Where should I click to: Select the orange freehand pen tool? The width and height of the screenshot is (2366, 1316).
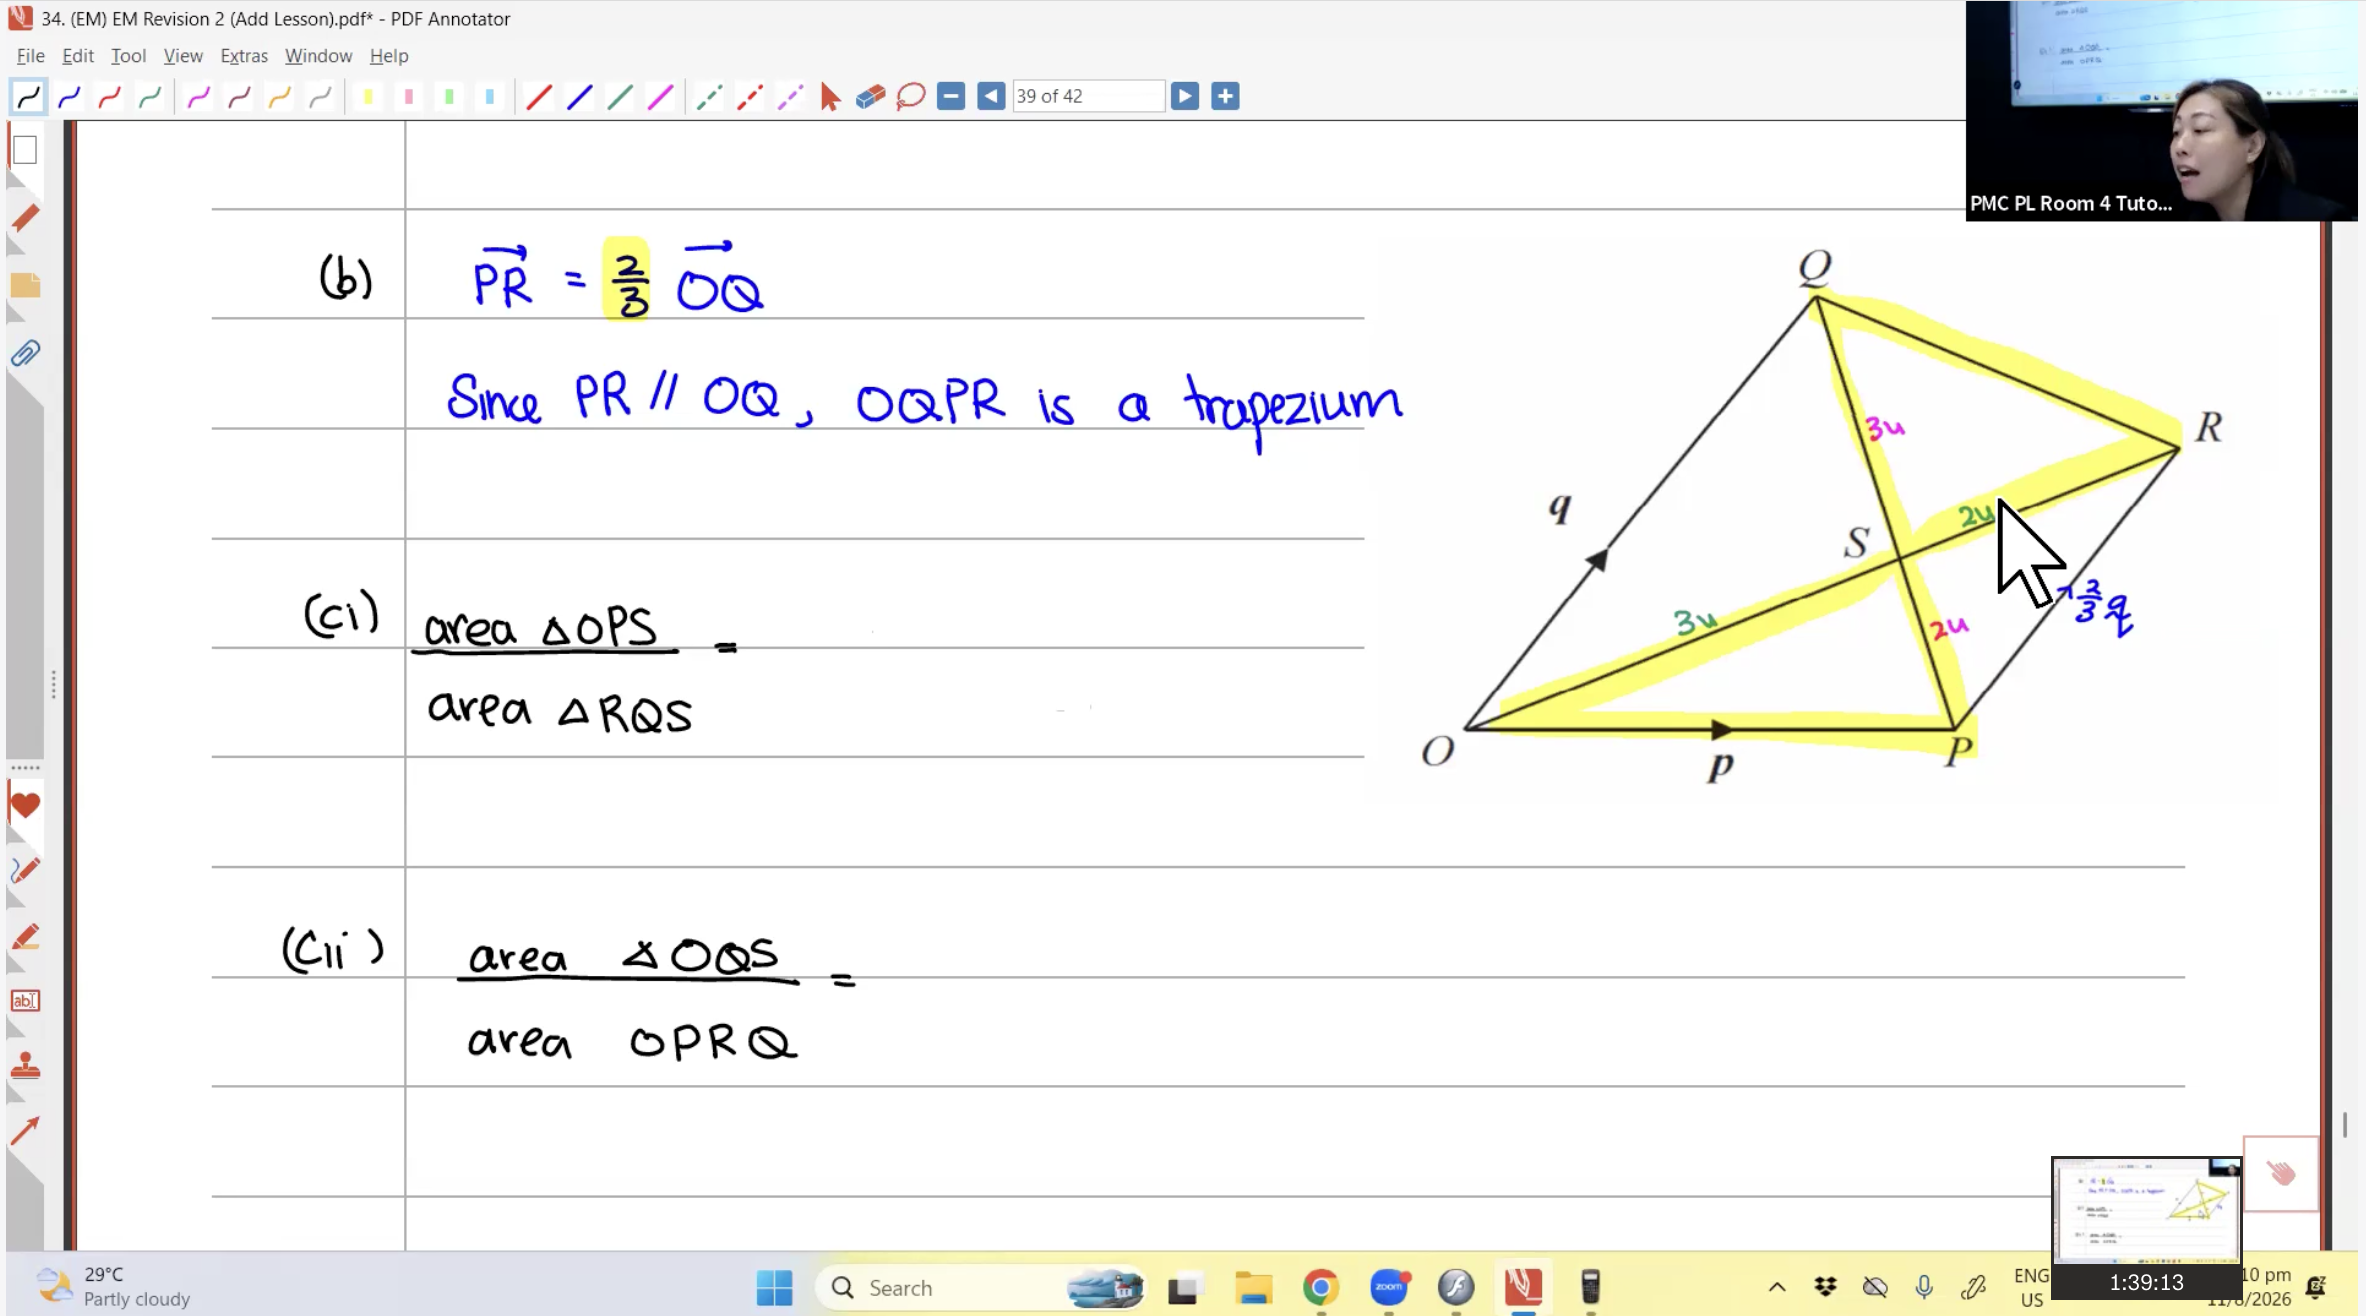[279, 97]
